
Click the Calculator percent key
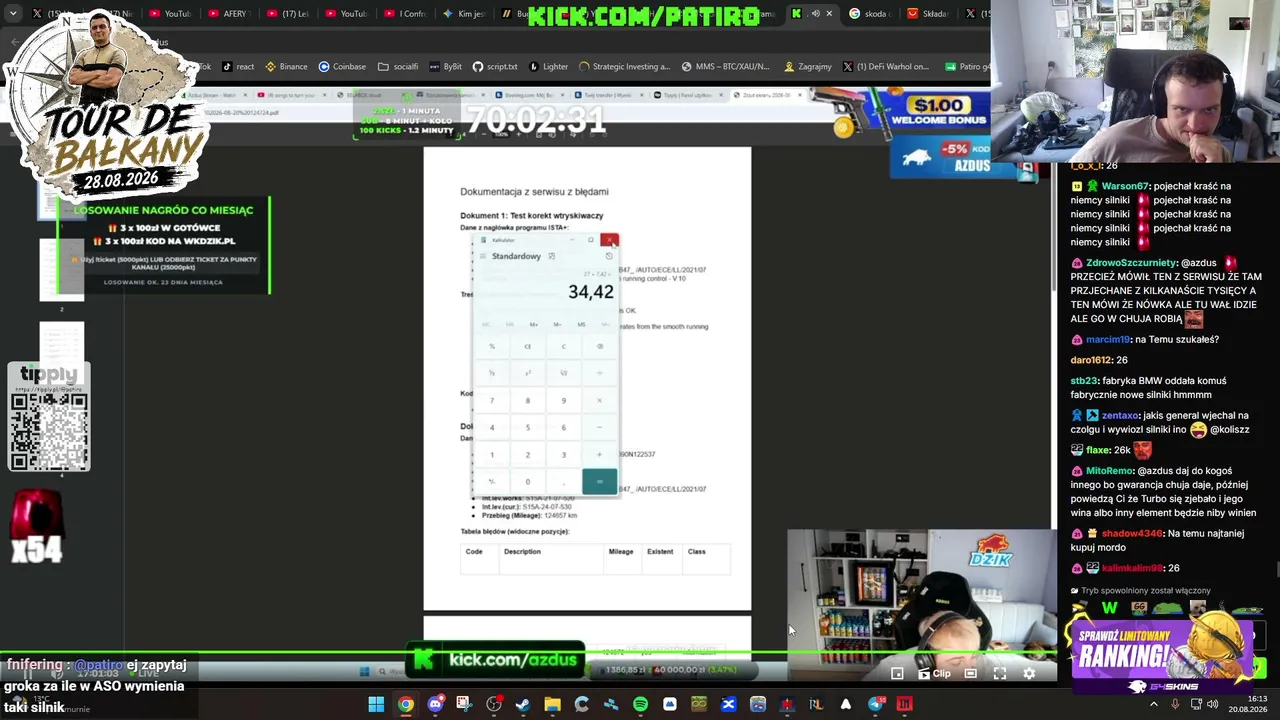[x=492, y=346]
